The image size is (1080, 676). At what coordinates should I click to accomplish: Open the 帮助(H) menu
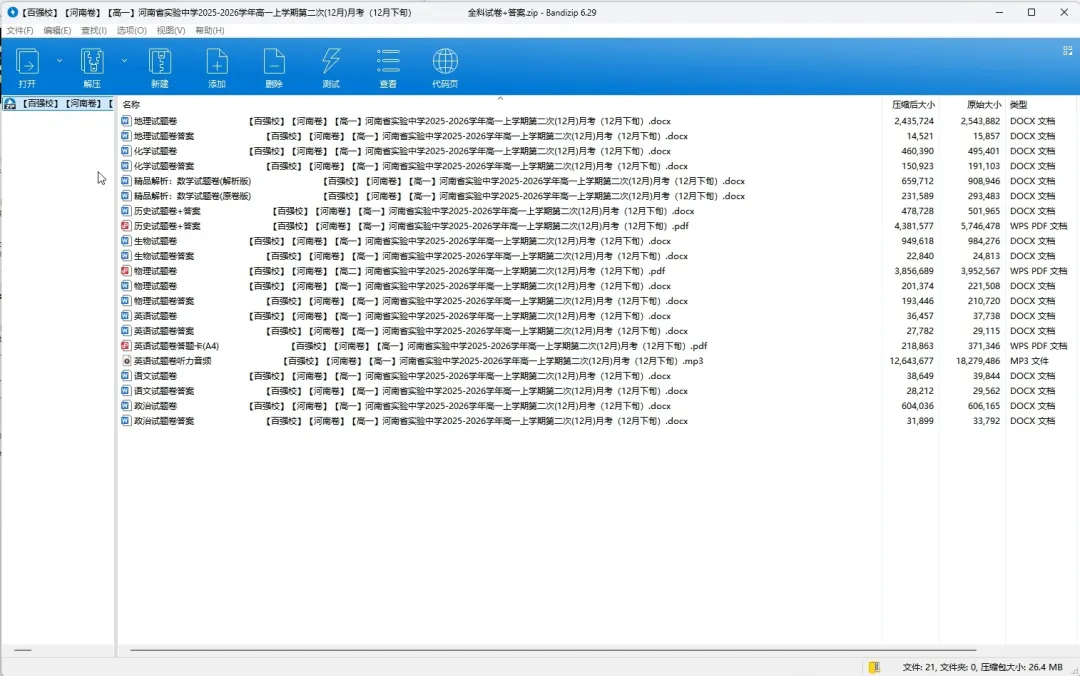(x=210, y=30)
